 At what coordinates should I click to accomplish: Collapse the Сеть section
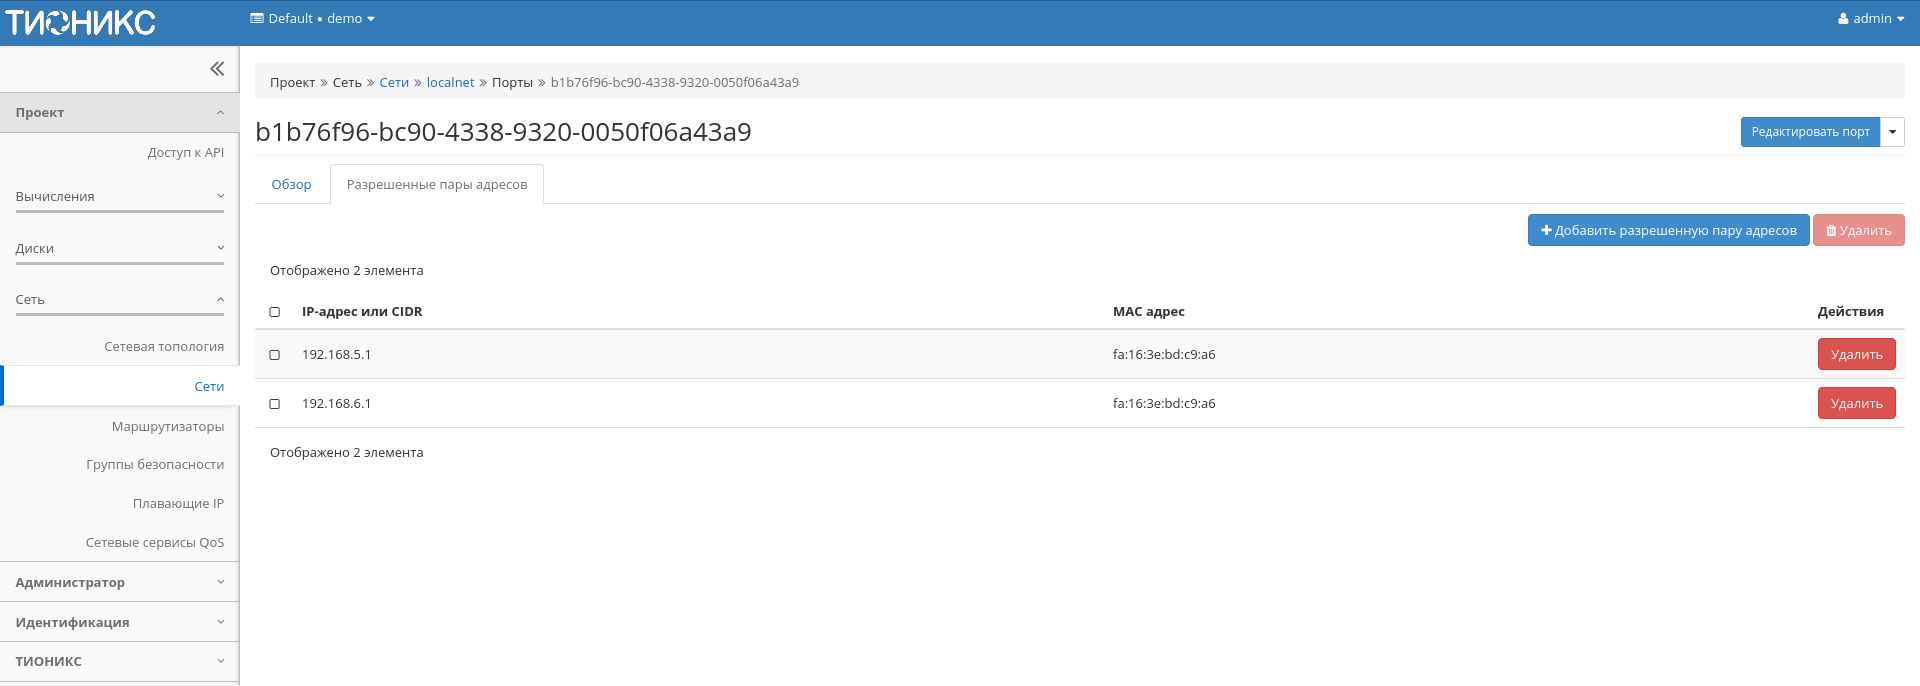119,300
